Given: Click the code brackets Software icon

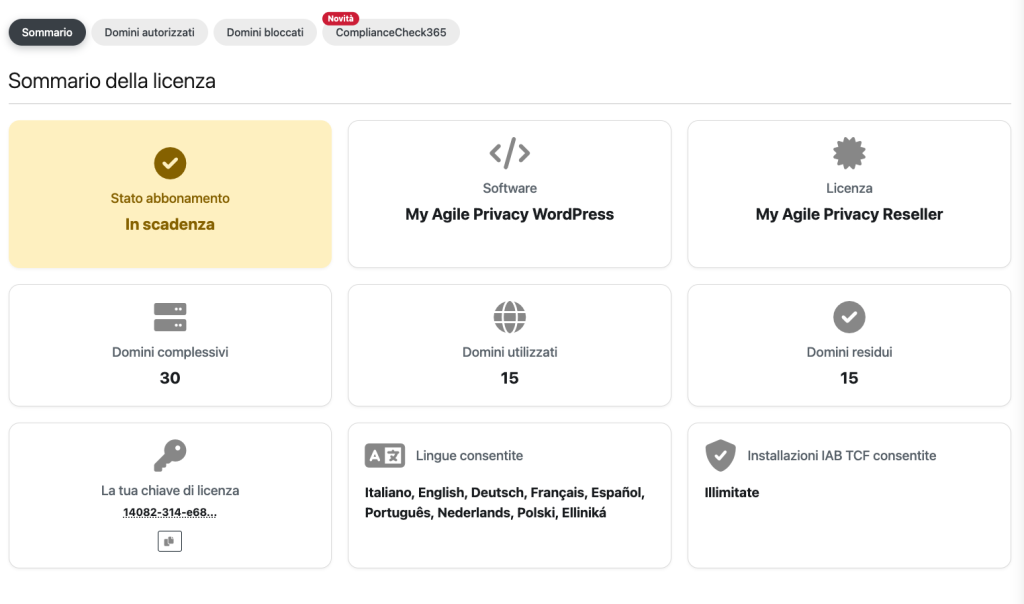Looking at the screenshot, I should (x=509, y=153).
